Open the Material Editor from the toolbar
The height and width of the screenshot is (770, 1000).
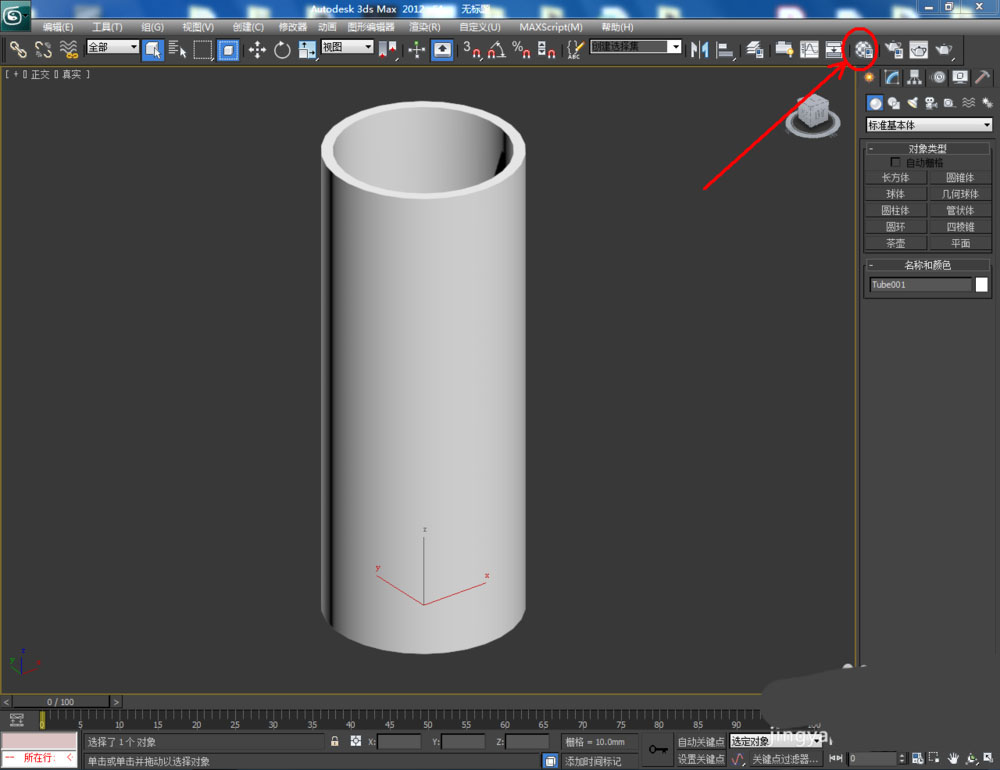click(864, 49)
